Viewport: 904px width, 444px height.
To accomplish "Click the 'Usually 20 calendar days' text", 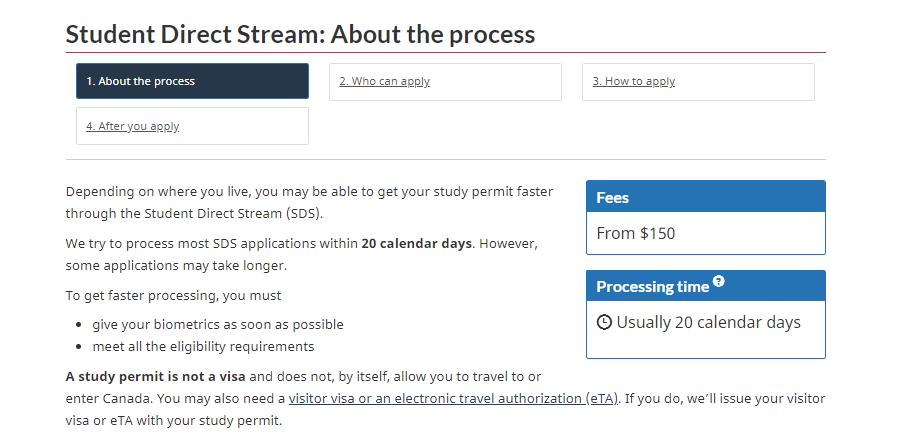I will click(708, 322).
